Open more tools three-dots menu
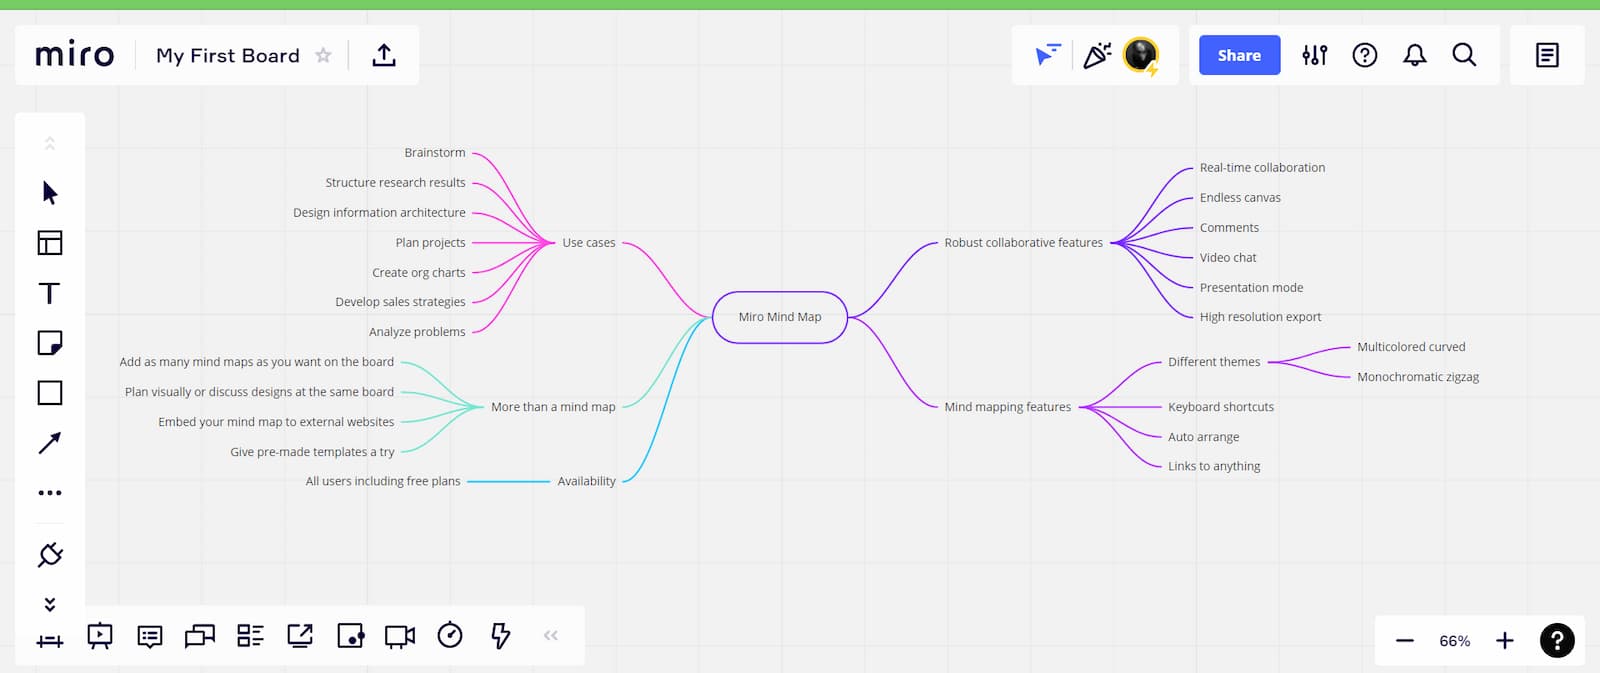1600x673 pixels. click(50, 492)
